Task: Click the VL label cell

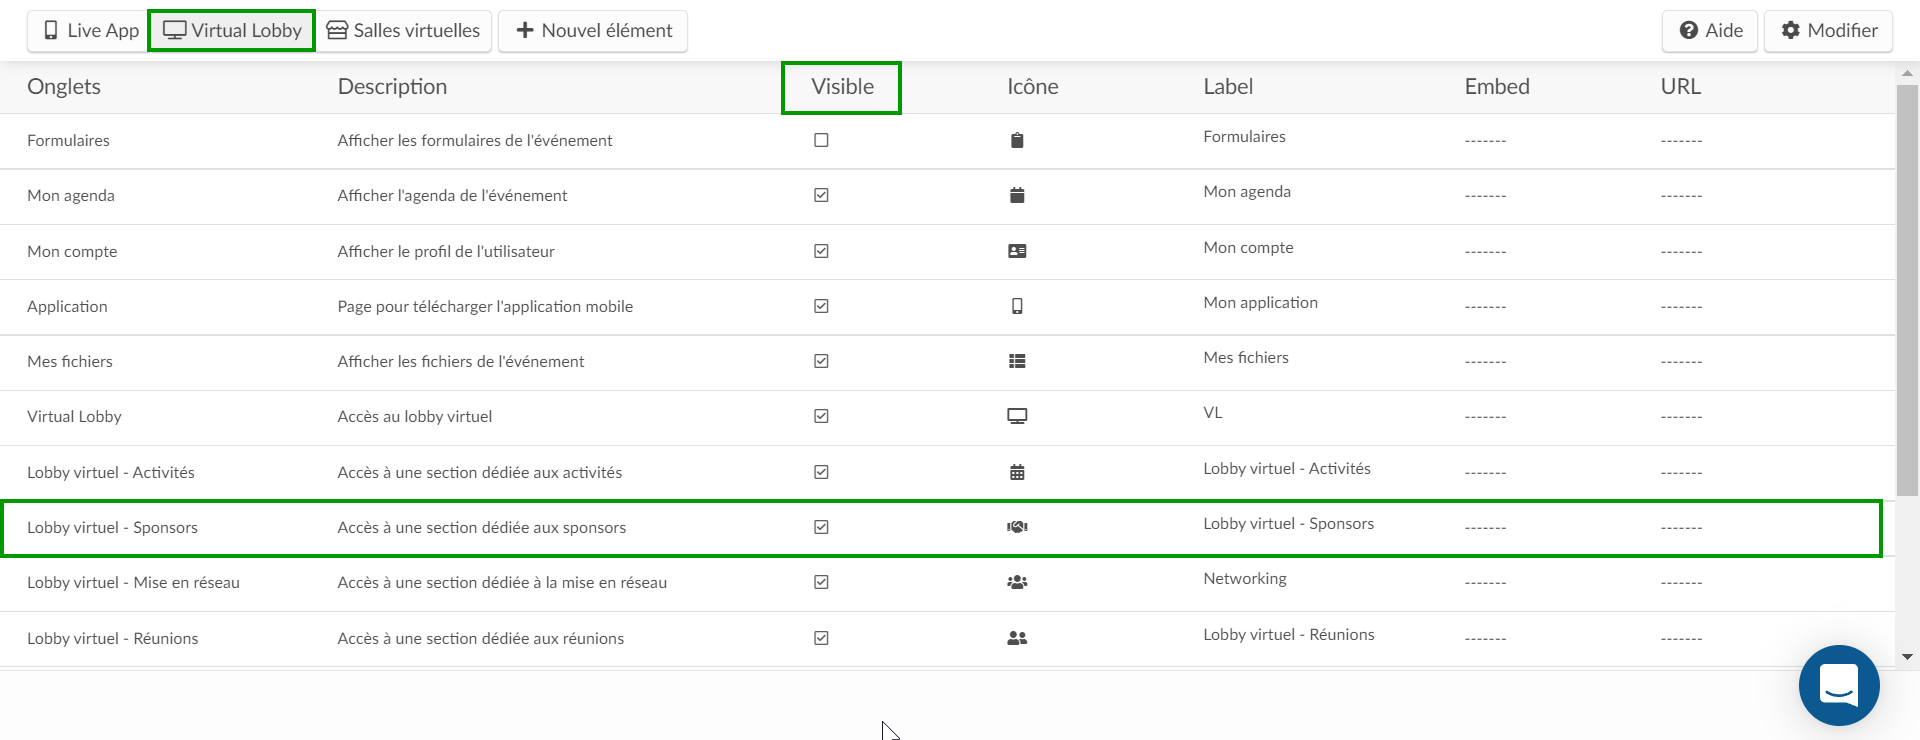Action: click(x=1213, y=413)
